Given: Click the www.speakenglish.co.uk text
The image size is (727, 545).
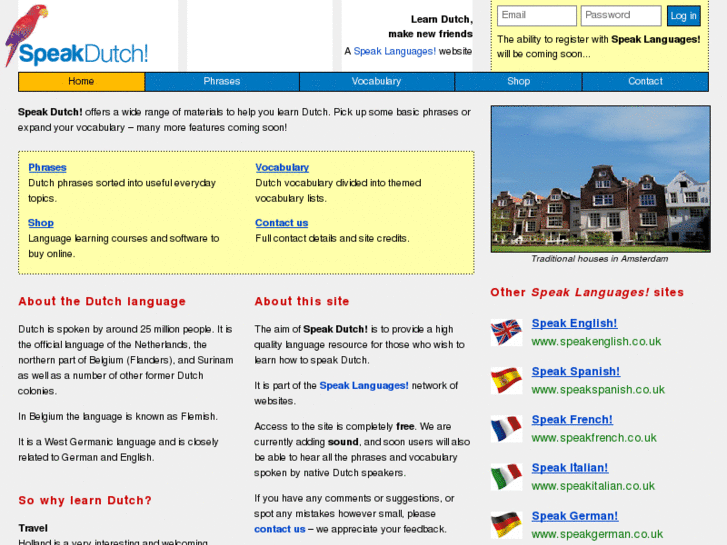Looking at the screenshot, I should tap(596, 342).
